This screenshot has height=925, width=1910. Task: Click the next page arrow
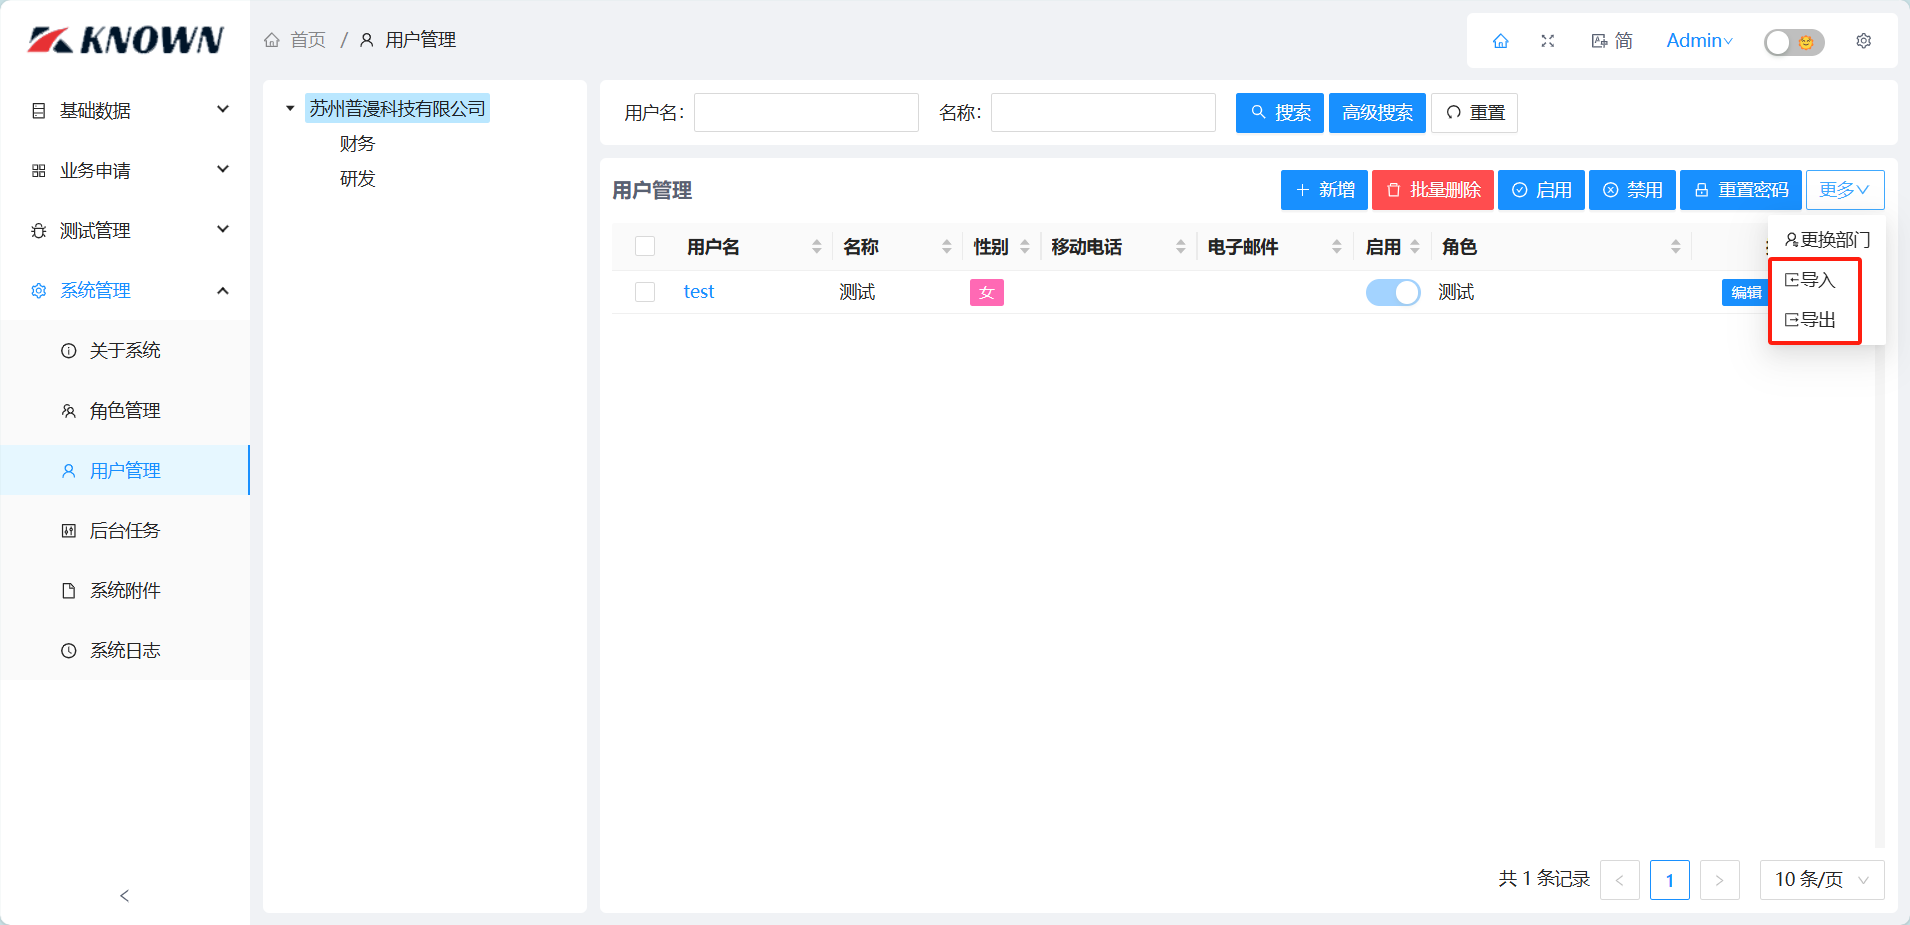pyautogui.click(x=1720, y=880)
